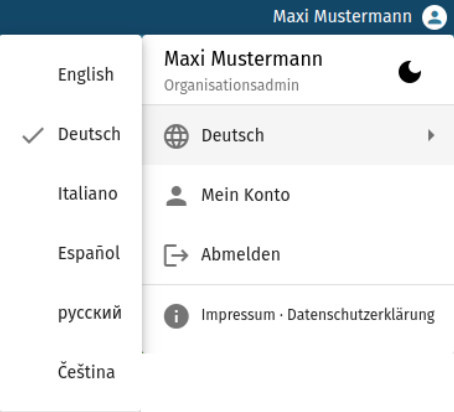This screenshot has width=454, height=412.
Task: Open the Impressum link
Action: tap(238, 315)
